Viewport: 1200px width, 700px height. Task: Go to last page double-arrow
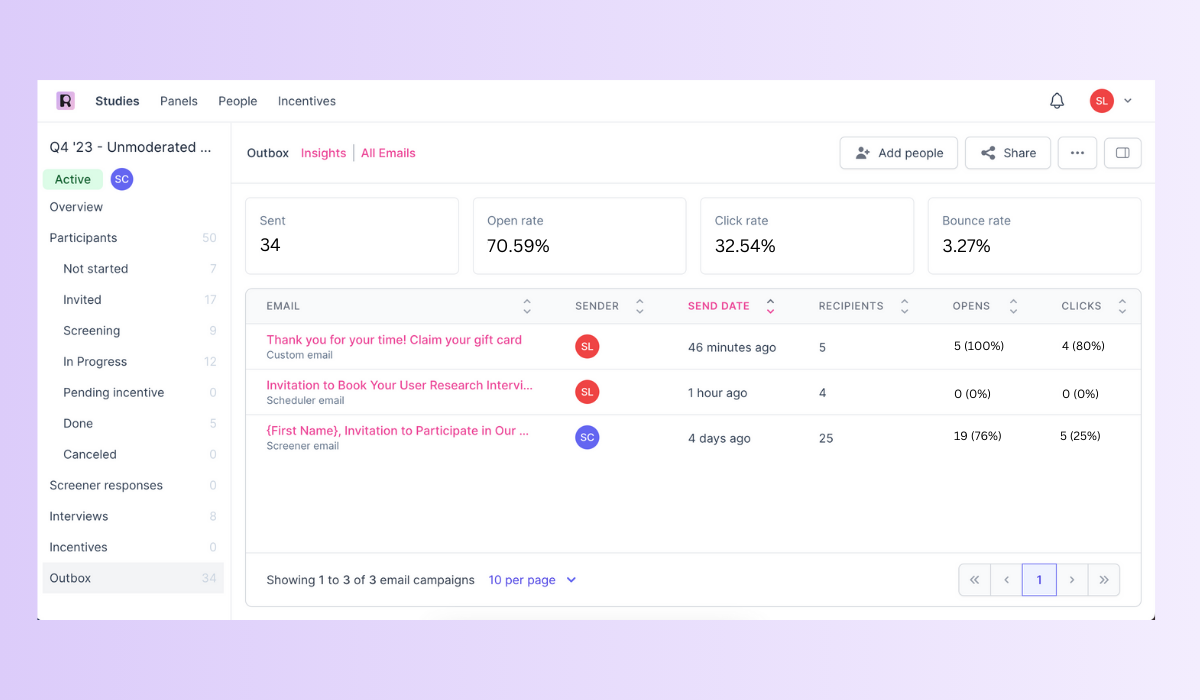click(1104, 580)
